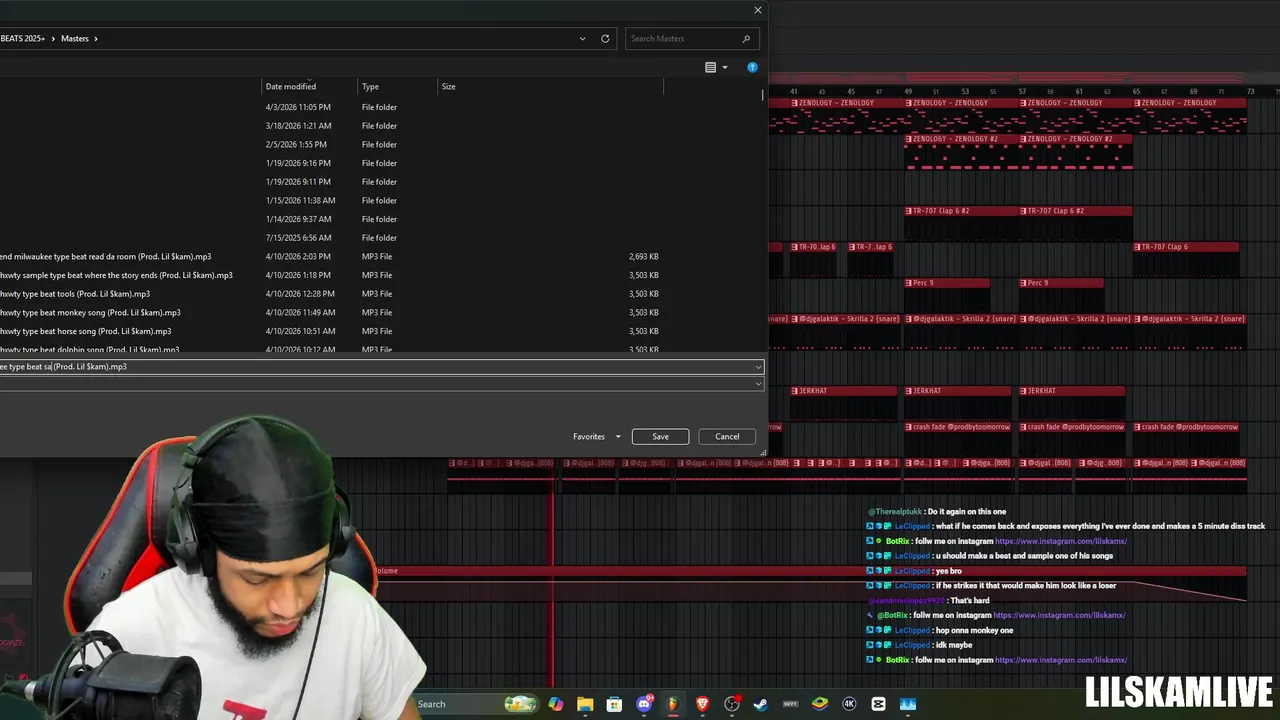Viewport: 1280px width, 720px height.
Task: Select the folder modified 7/15/2025 6:56 AM
Action: [331, 238]
